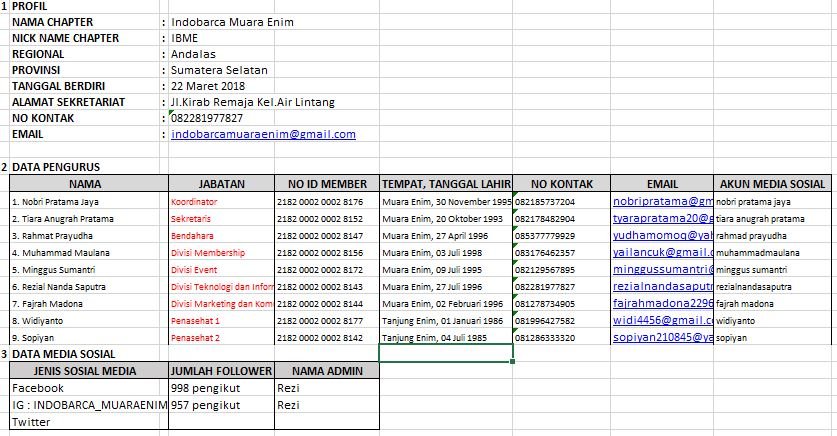Select the cell '2. Tiara Anugrah Pratama'
The image size is (837, 436).
click(89, 219)
